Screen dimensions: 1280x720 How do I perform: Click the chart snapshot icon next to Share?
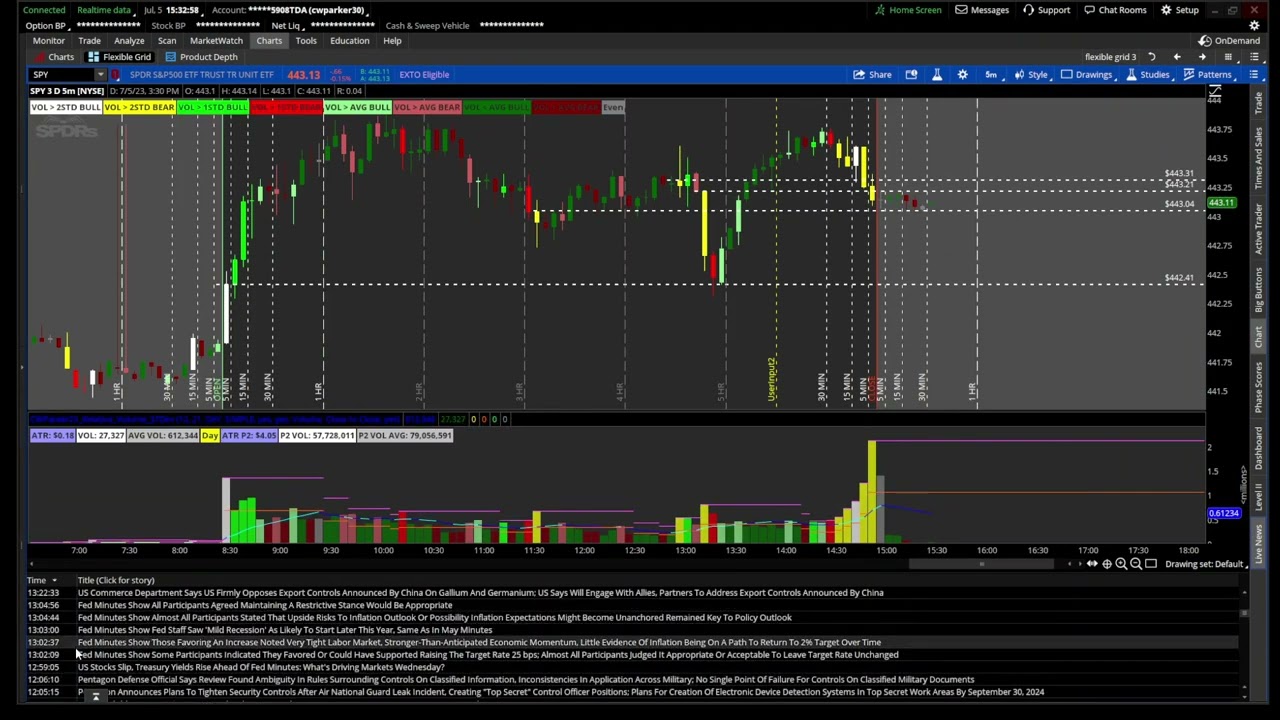point(911,74)
